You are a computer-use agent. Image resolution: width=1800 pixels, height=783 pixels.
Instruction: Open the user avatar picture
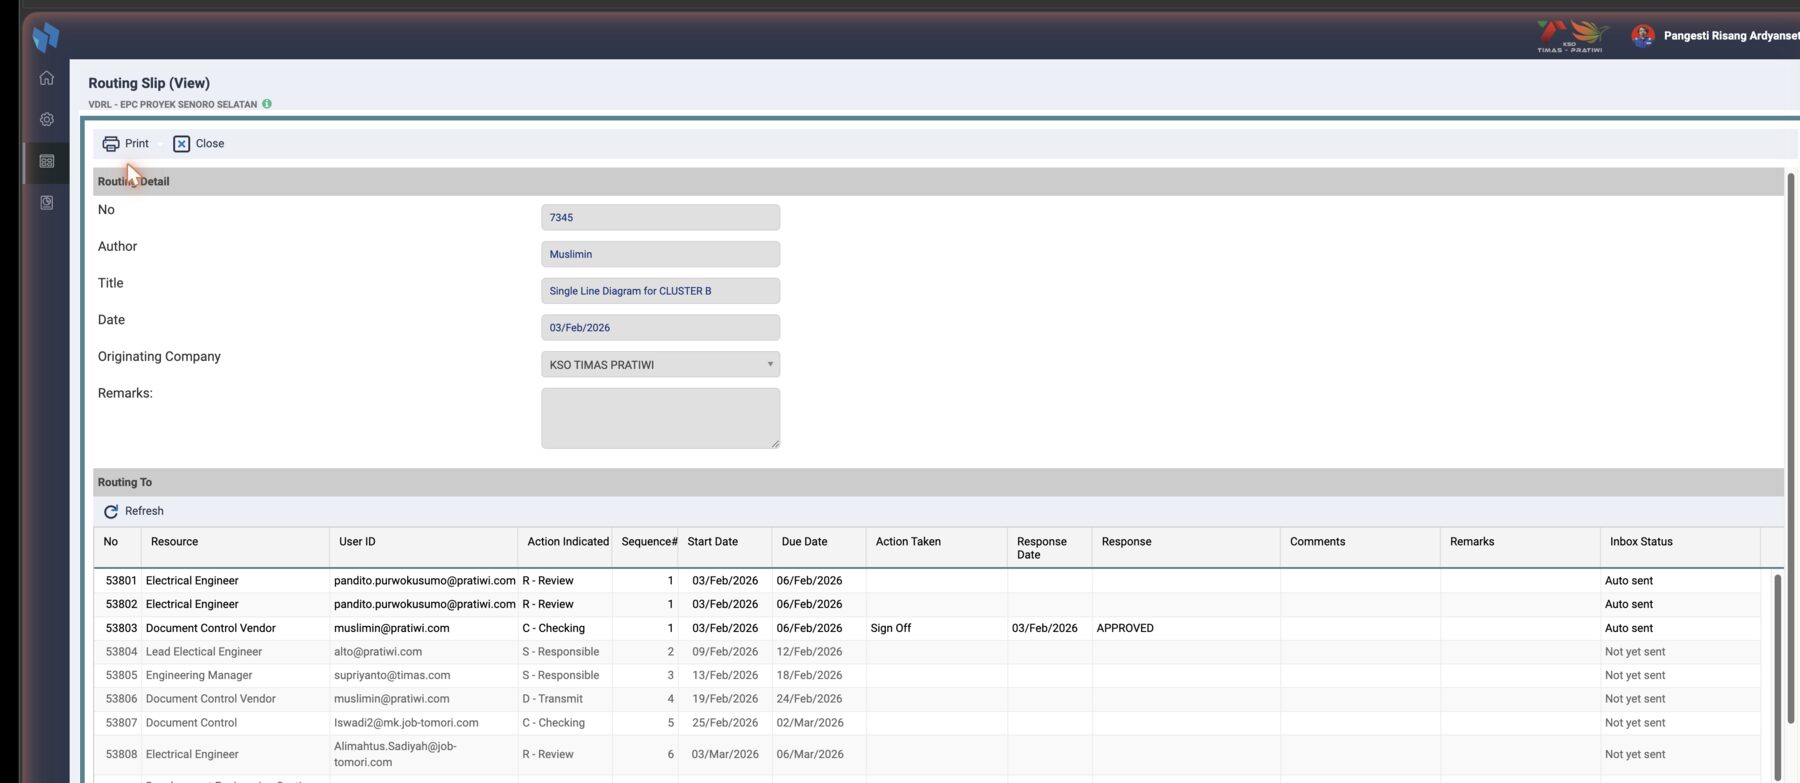point(1642,36)
